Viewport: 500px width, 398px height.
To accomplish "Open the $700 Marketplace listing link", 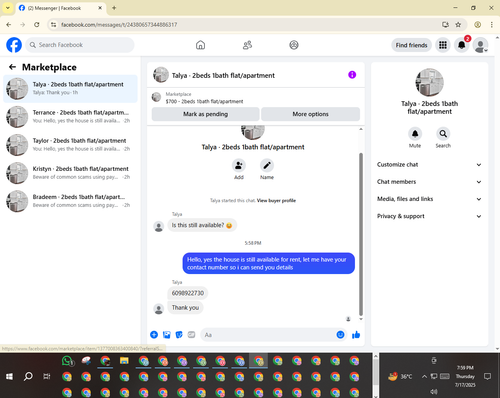I will 204,101.
